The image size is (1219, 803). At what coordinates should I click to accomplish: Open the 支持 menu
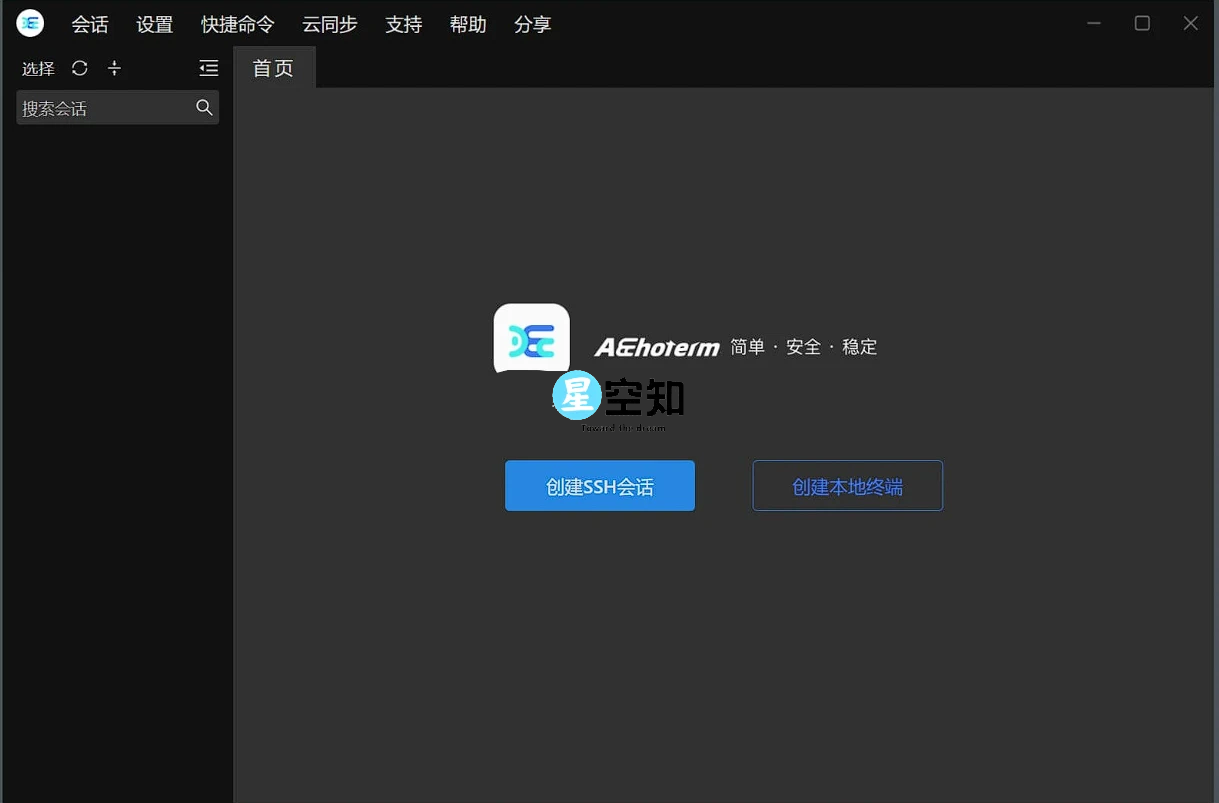coord(404,24)
